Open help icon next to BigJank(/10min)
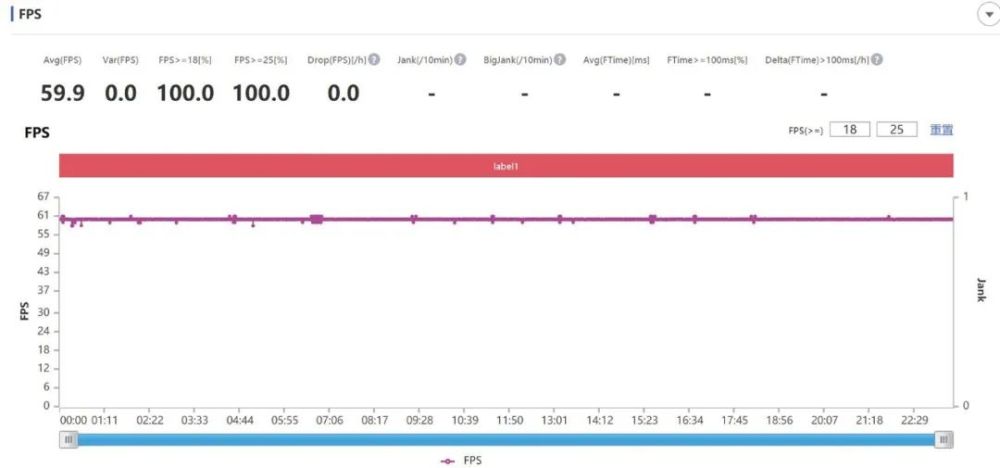This screenshot has height=468, width=1000. [559, 60]
